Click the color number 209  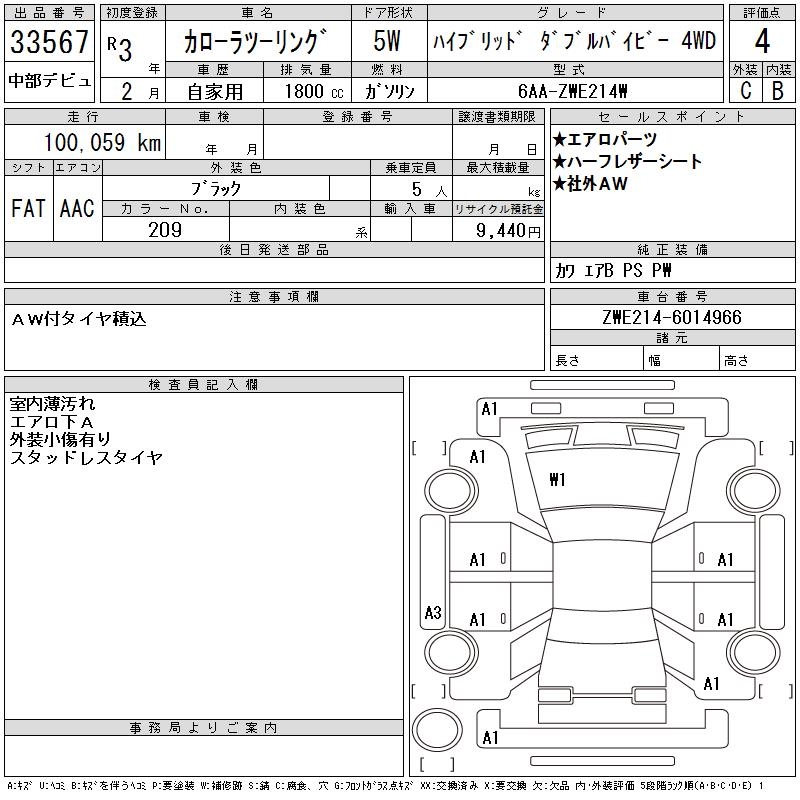click(x=165, y=230)
